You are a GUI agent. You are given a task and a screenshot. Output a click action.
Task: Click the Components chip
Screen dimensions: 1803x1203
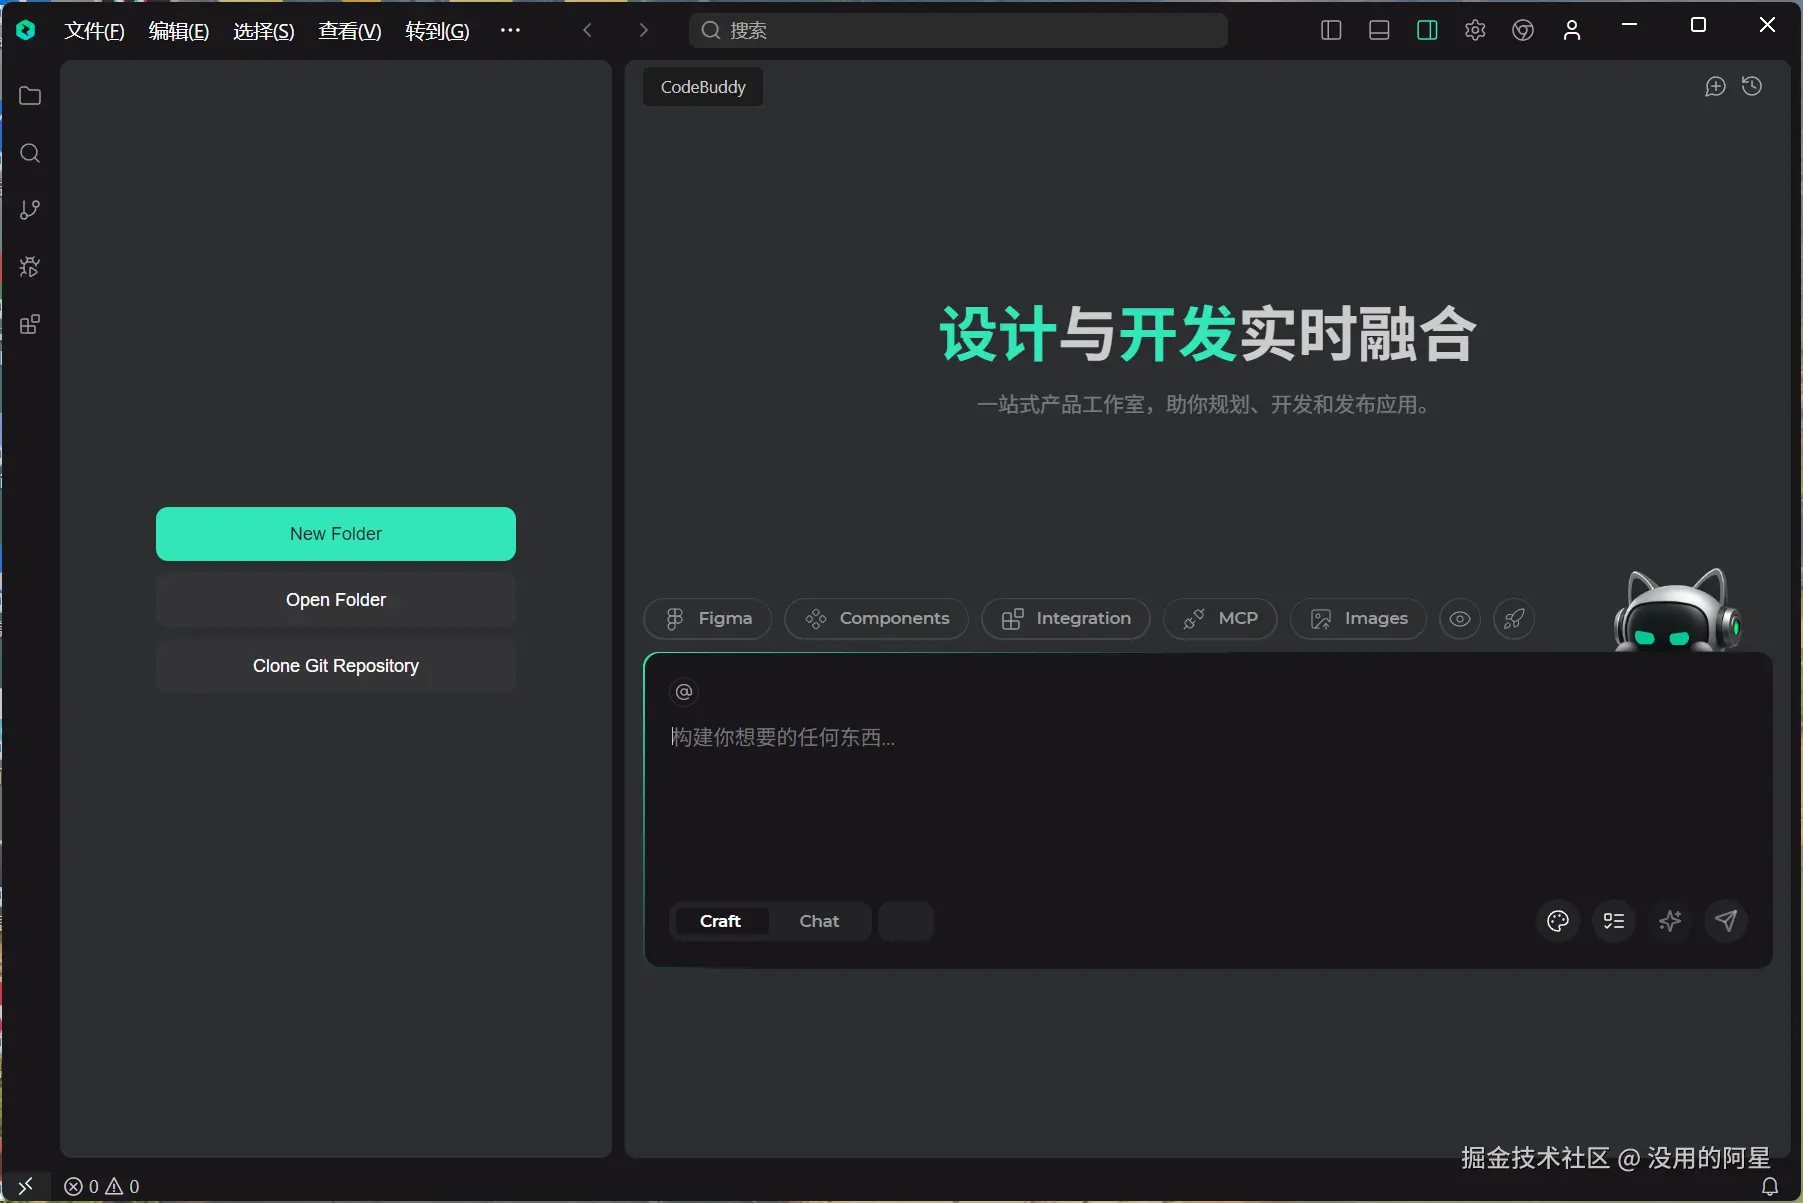tap(876, 619)
